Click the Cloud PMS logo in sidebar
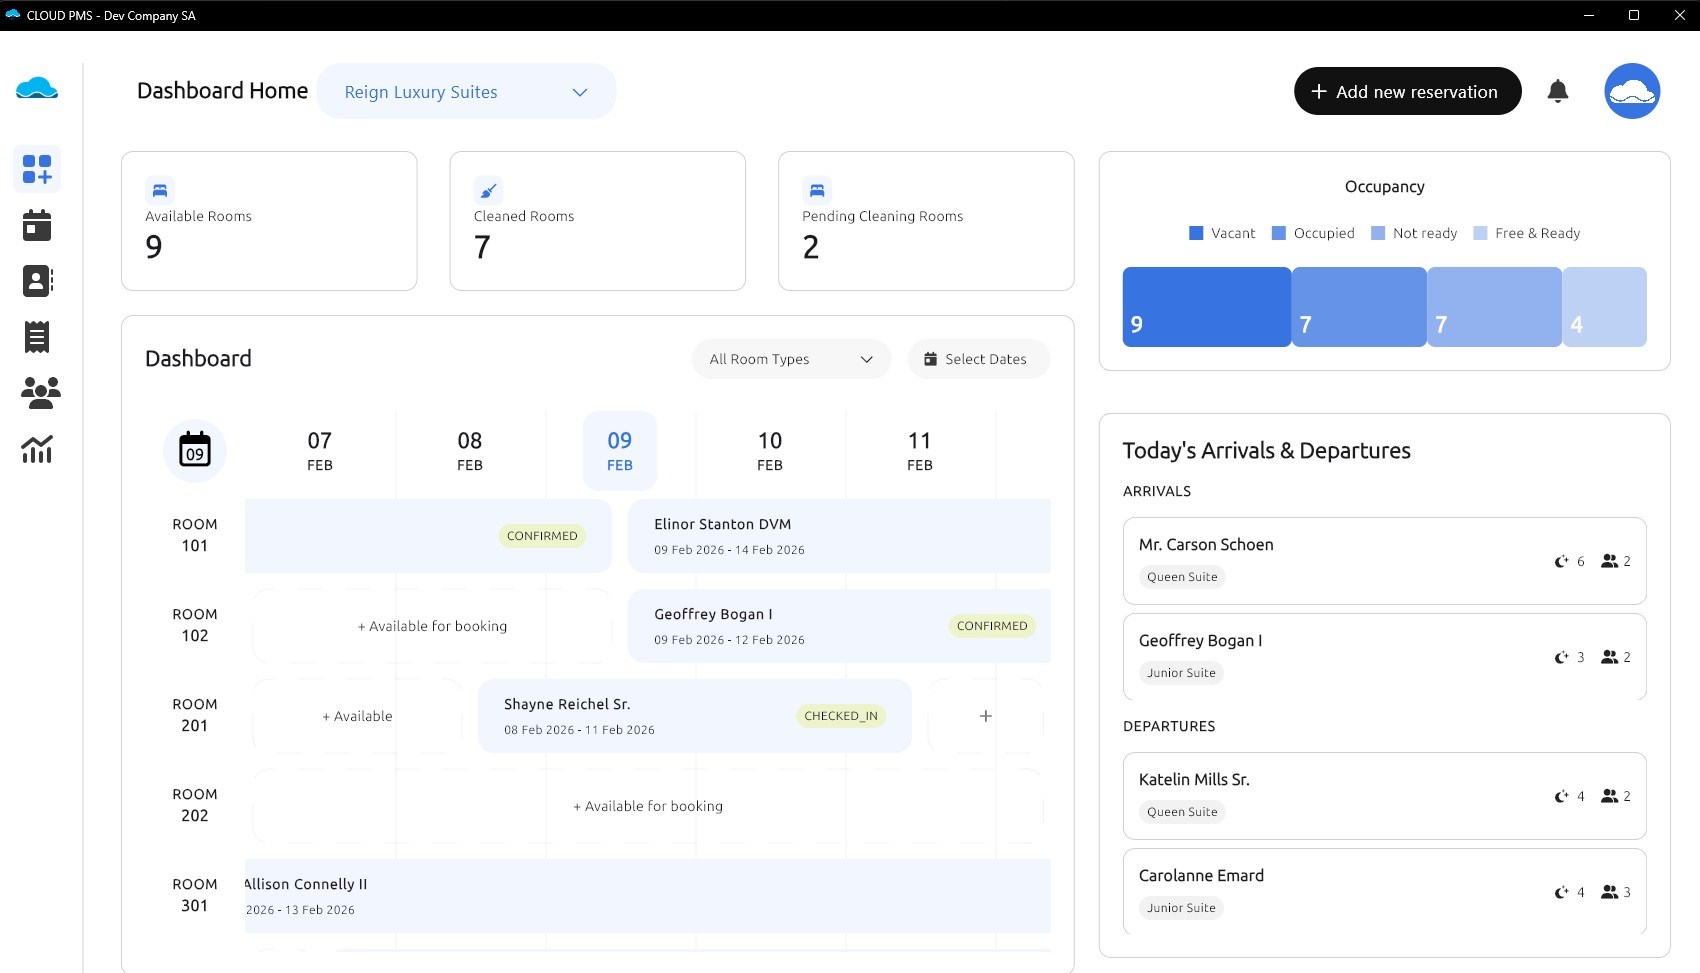Image resolution: width=1700 pixels, height=973 pixels. pos(37,88)
